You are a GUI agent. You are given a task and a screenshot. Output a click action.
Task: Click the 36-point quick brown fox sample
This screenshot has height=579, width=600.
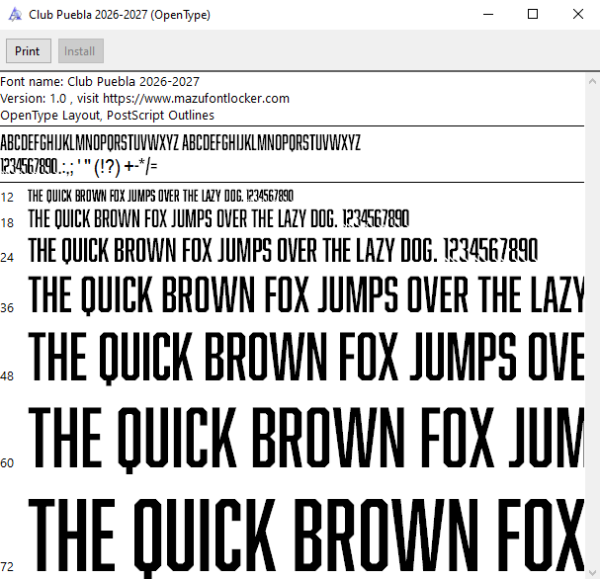tap(306, 295)
